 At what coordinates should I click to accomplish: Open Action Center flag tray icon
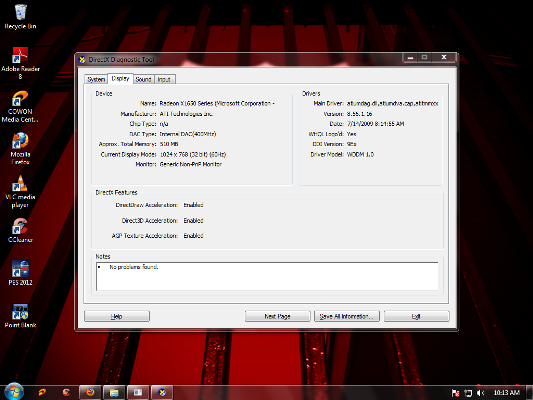[455, 393]
